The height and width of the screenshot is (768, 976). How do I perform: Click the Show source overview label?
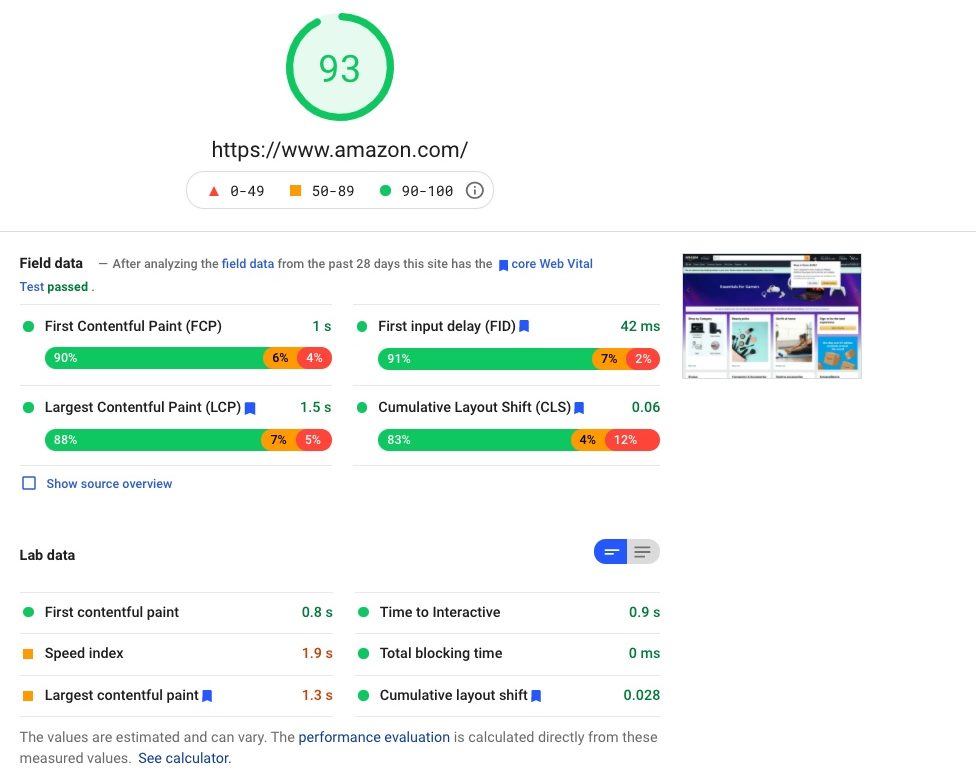[x=109, y=484]
